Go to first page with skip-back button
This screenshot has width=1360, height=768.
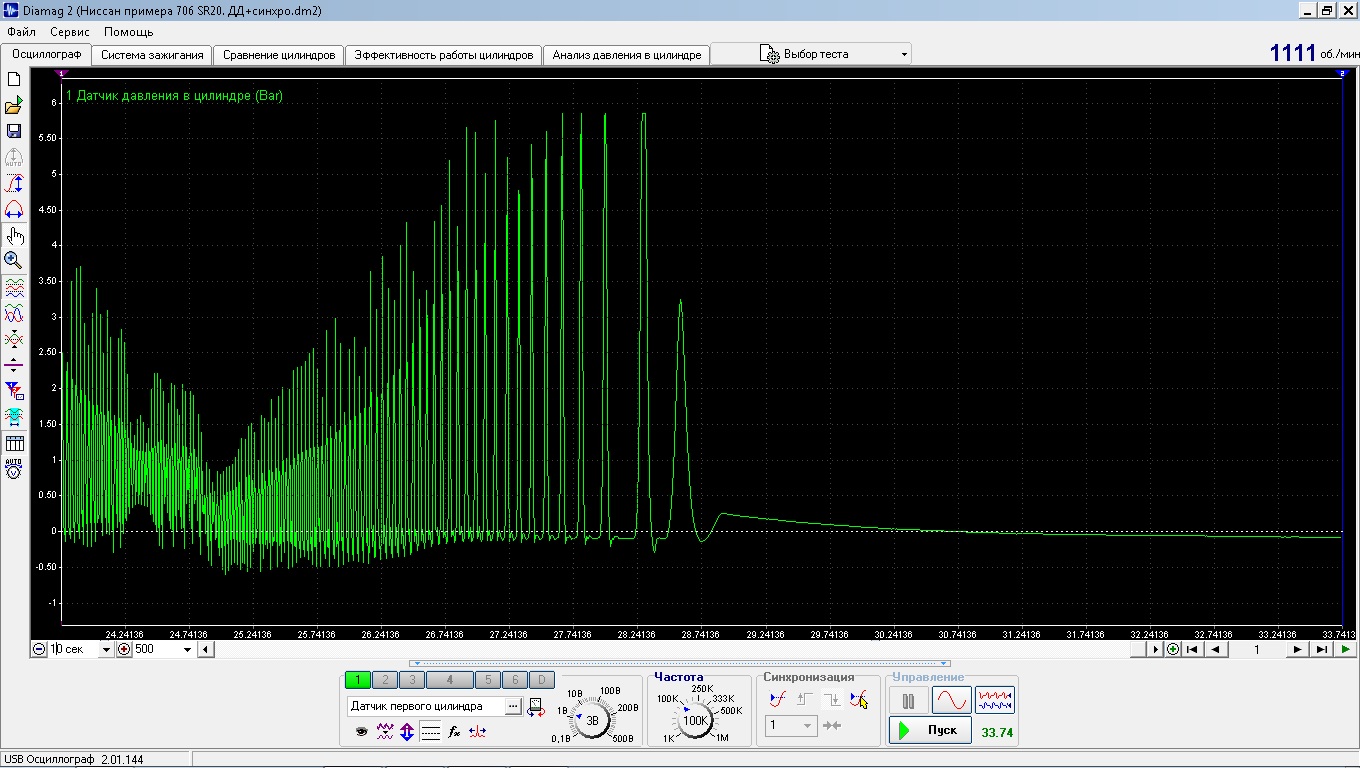click(1192, 649)
